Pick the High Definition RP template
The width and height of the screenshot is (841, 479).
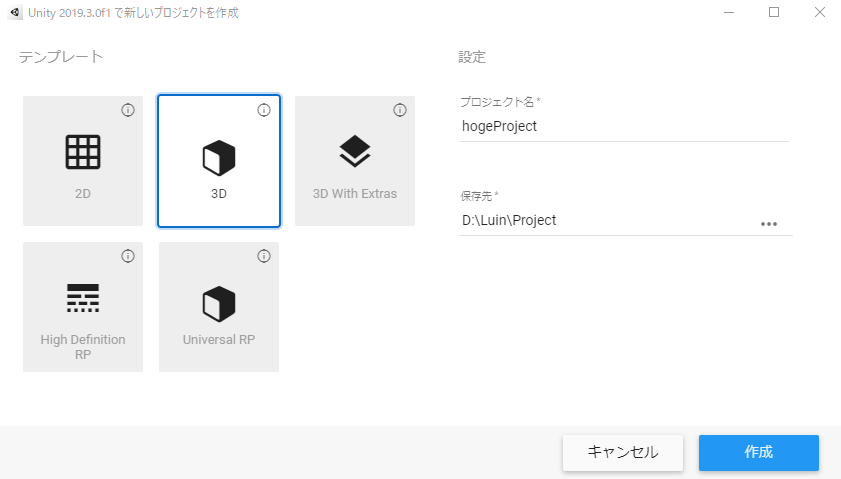click(x=83, y=307)
